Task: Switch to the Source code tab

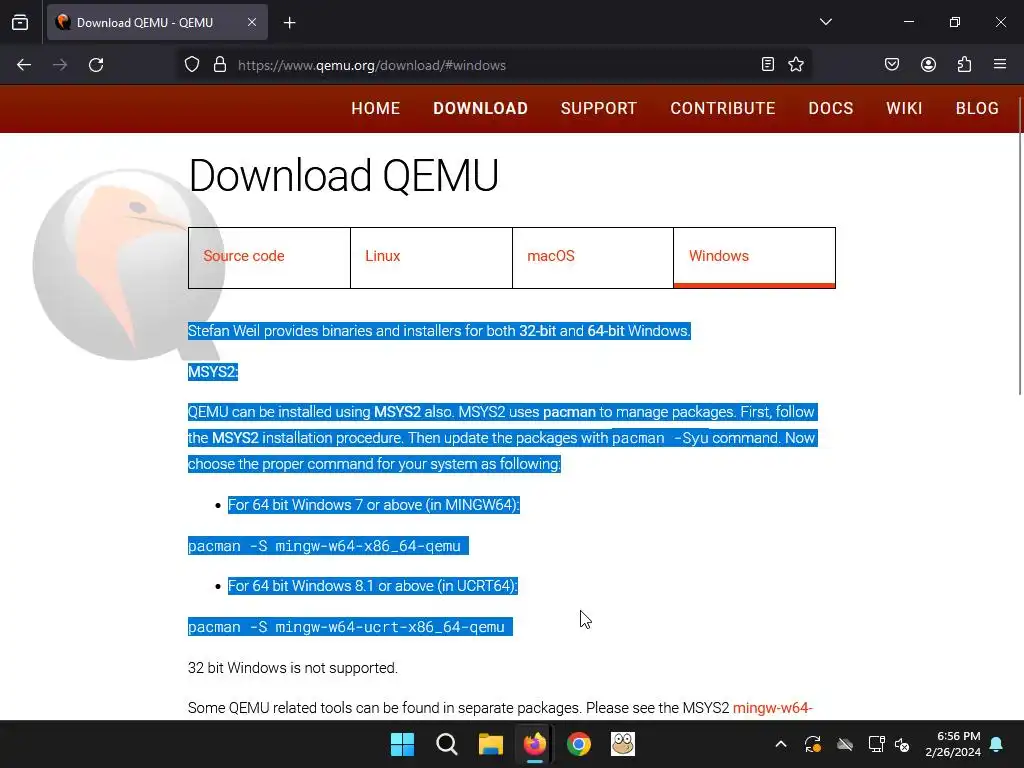Action: click(269, 257)
